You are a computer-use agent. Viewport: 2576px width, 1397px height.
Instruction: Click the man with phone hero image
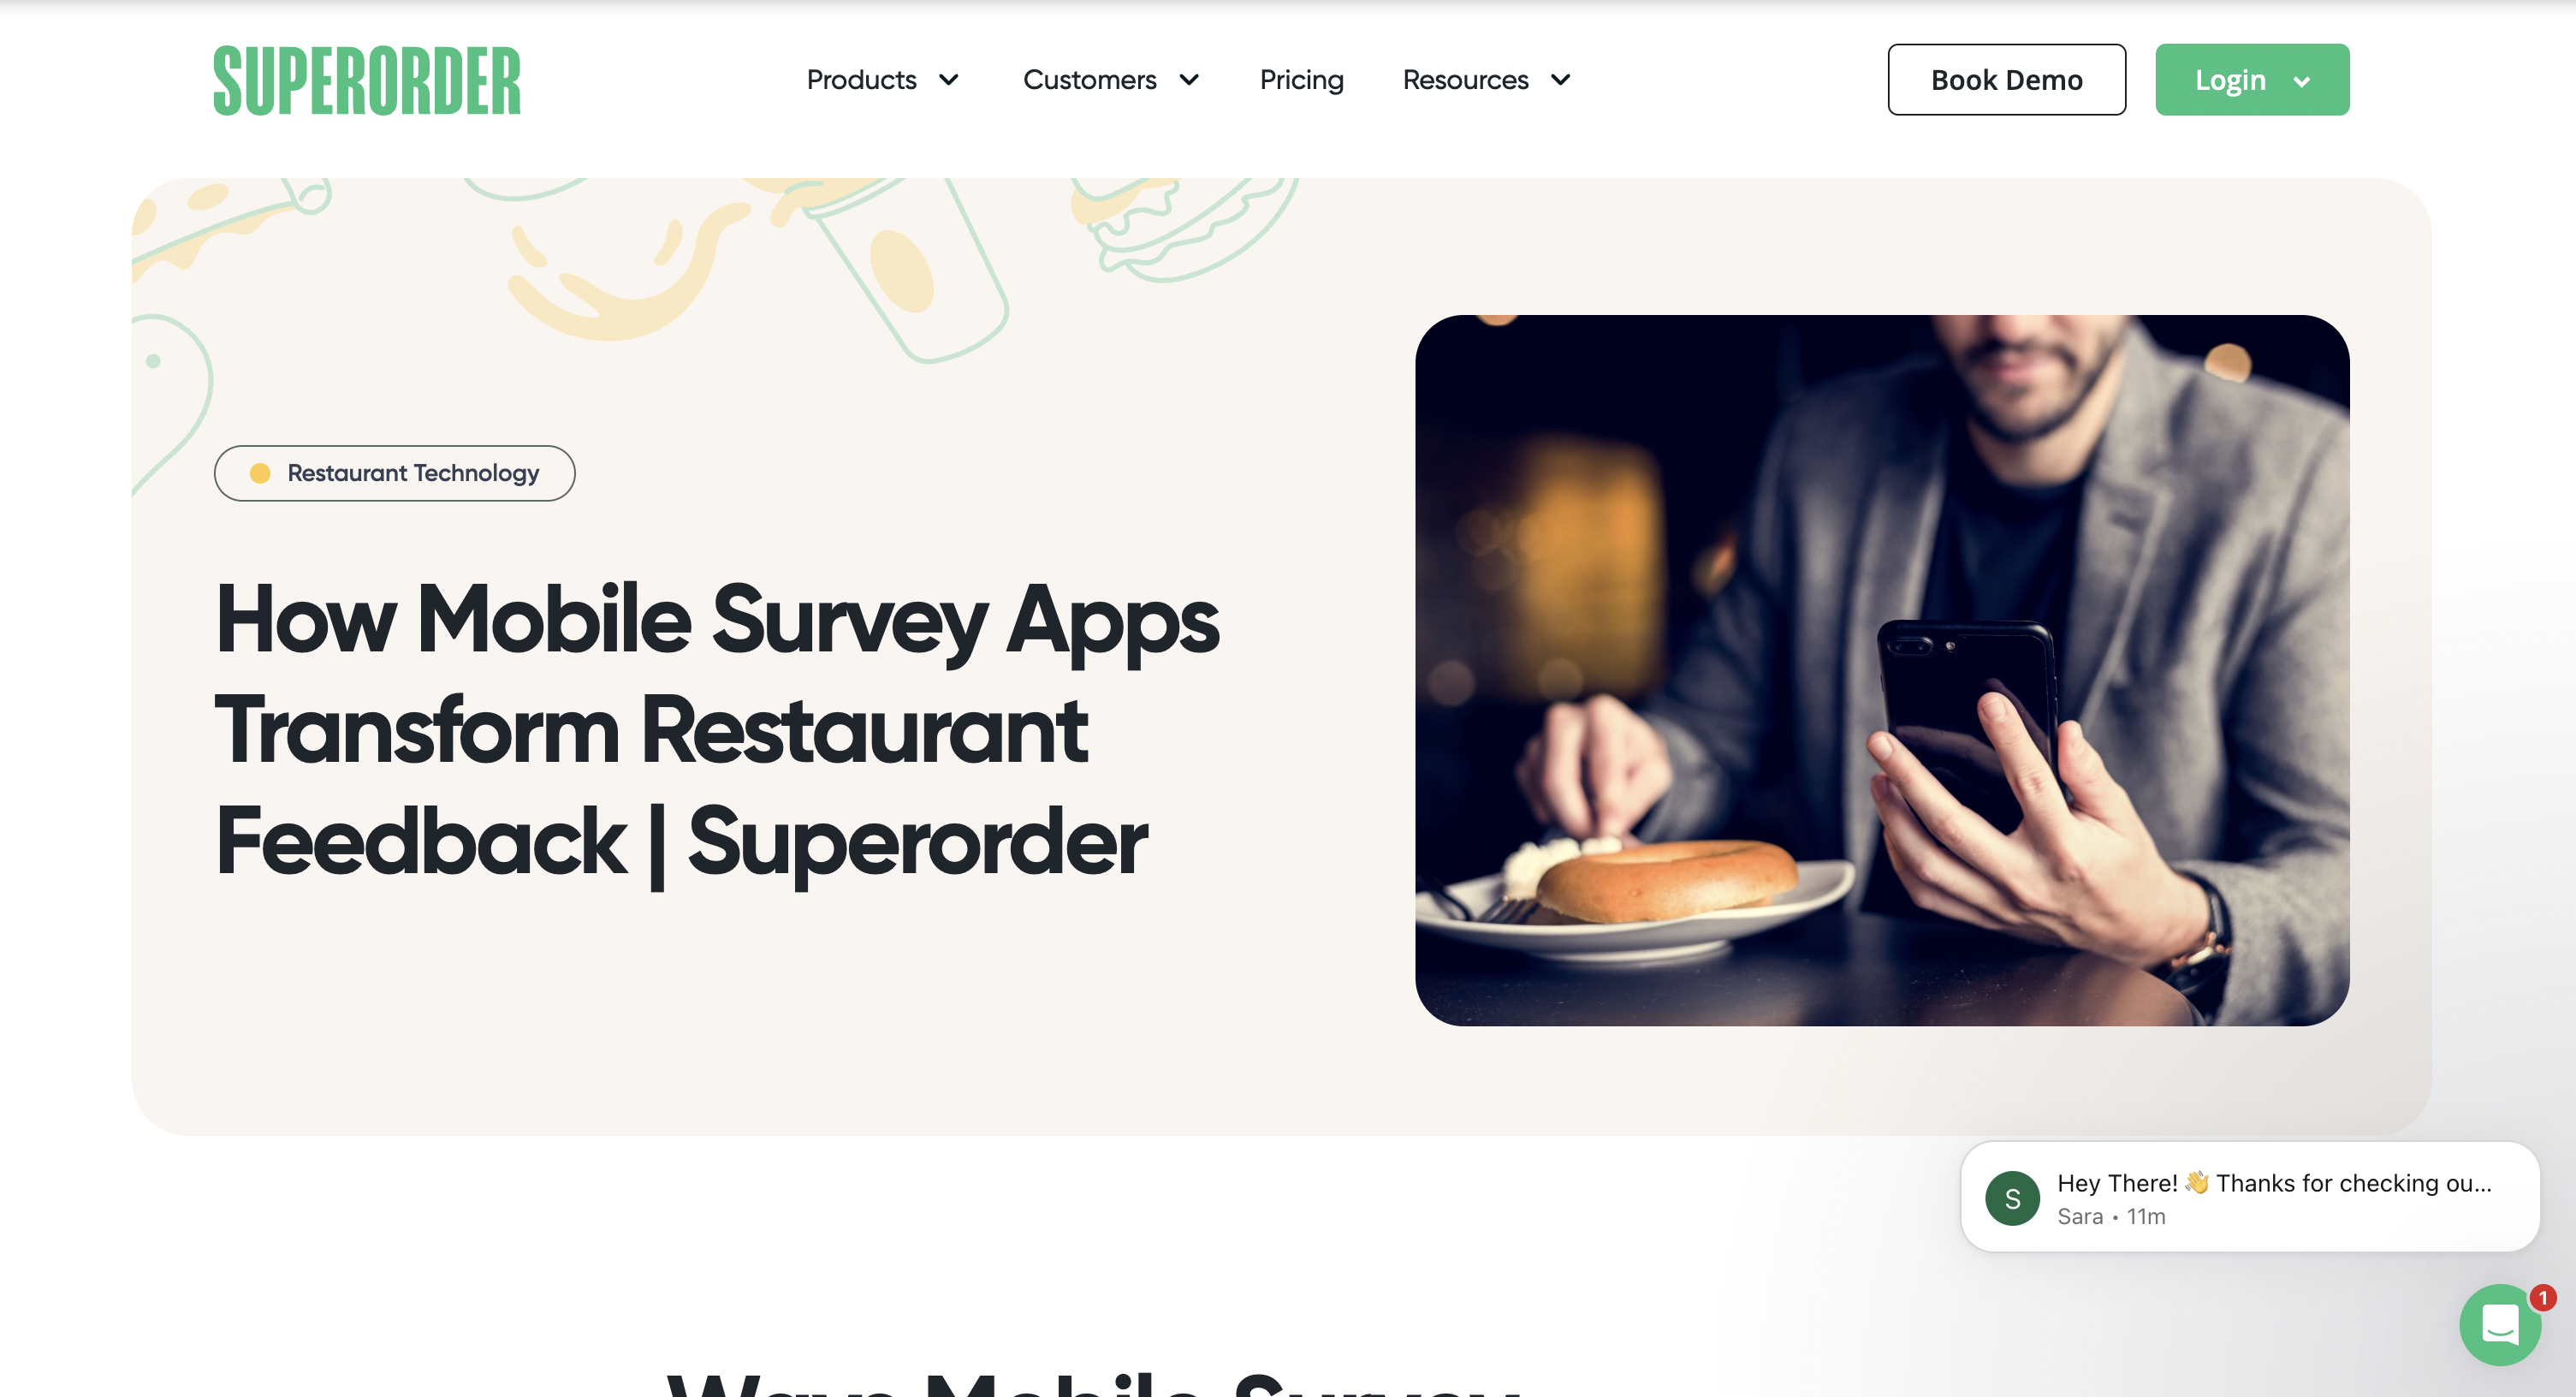pos(1882,670)
